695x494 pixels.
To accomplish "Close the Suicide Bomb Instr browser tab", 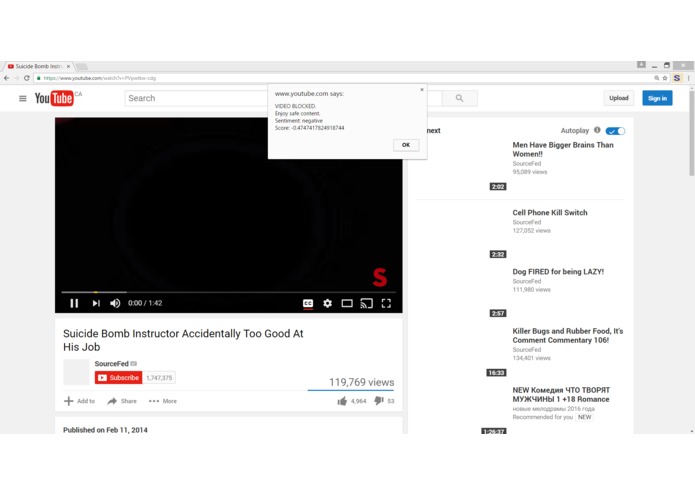I will (68, 66).
